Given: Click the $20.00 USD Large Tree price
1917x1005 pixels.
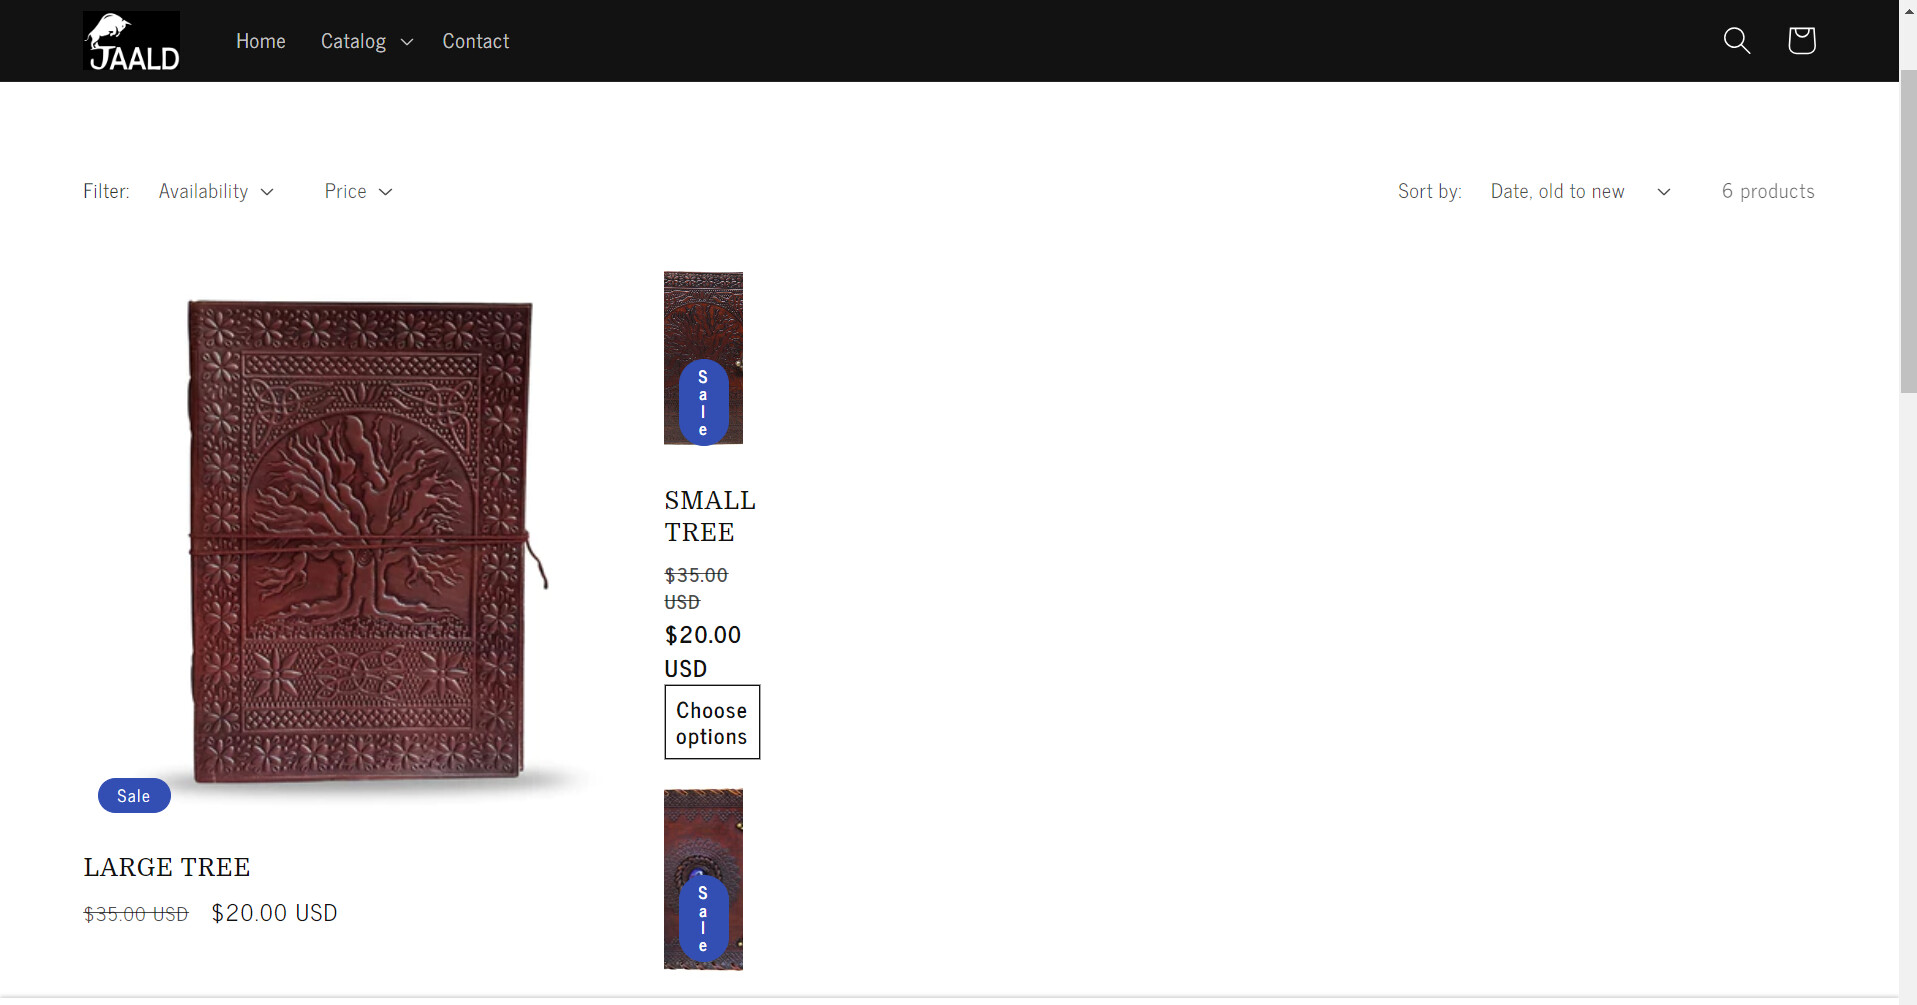Looking at the screenshot, I should [x=275, y=913].
